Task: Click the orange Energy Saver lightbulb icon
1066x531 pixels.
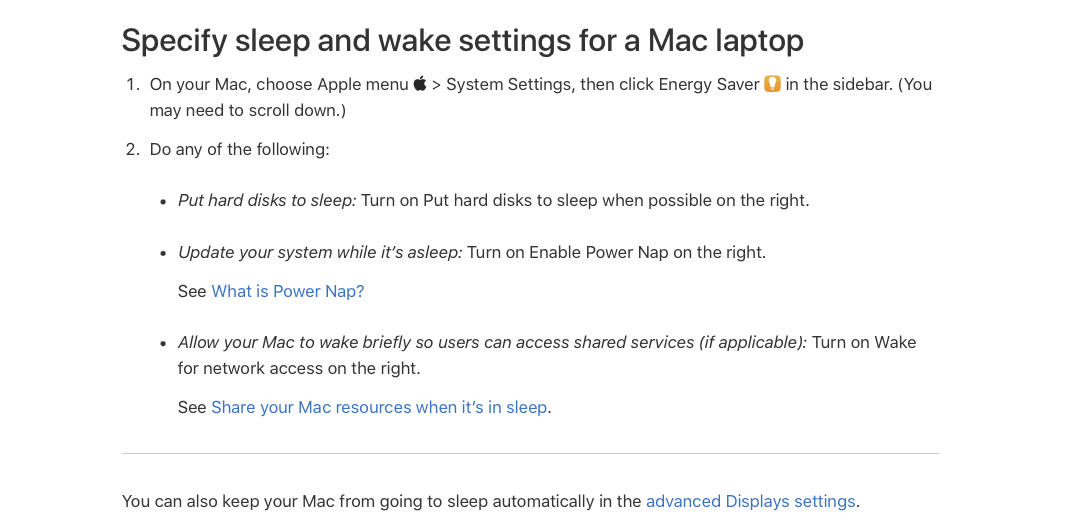Action: click(x=772, y=84)
